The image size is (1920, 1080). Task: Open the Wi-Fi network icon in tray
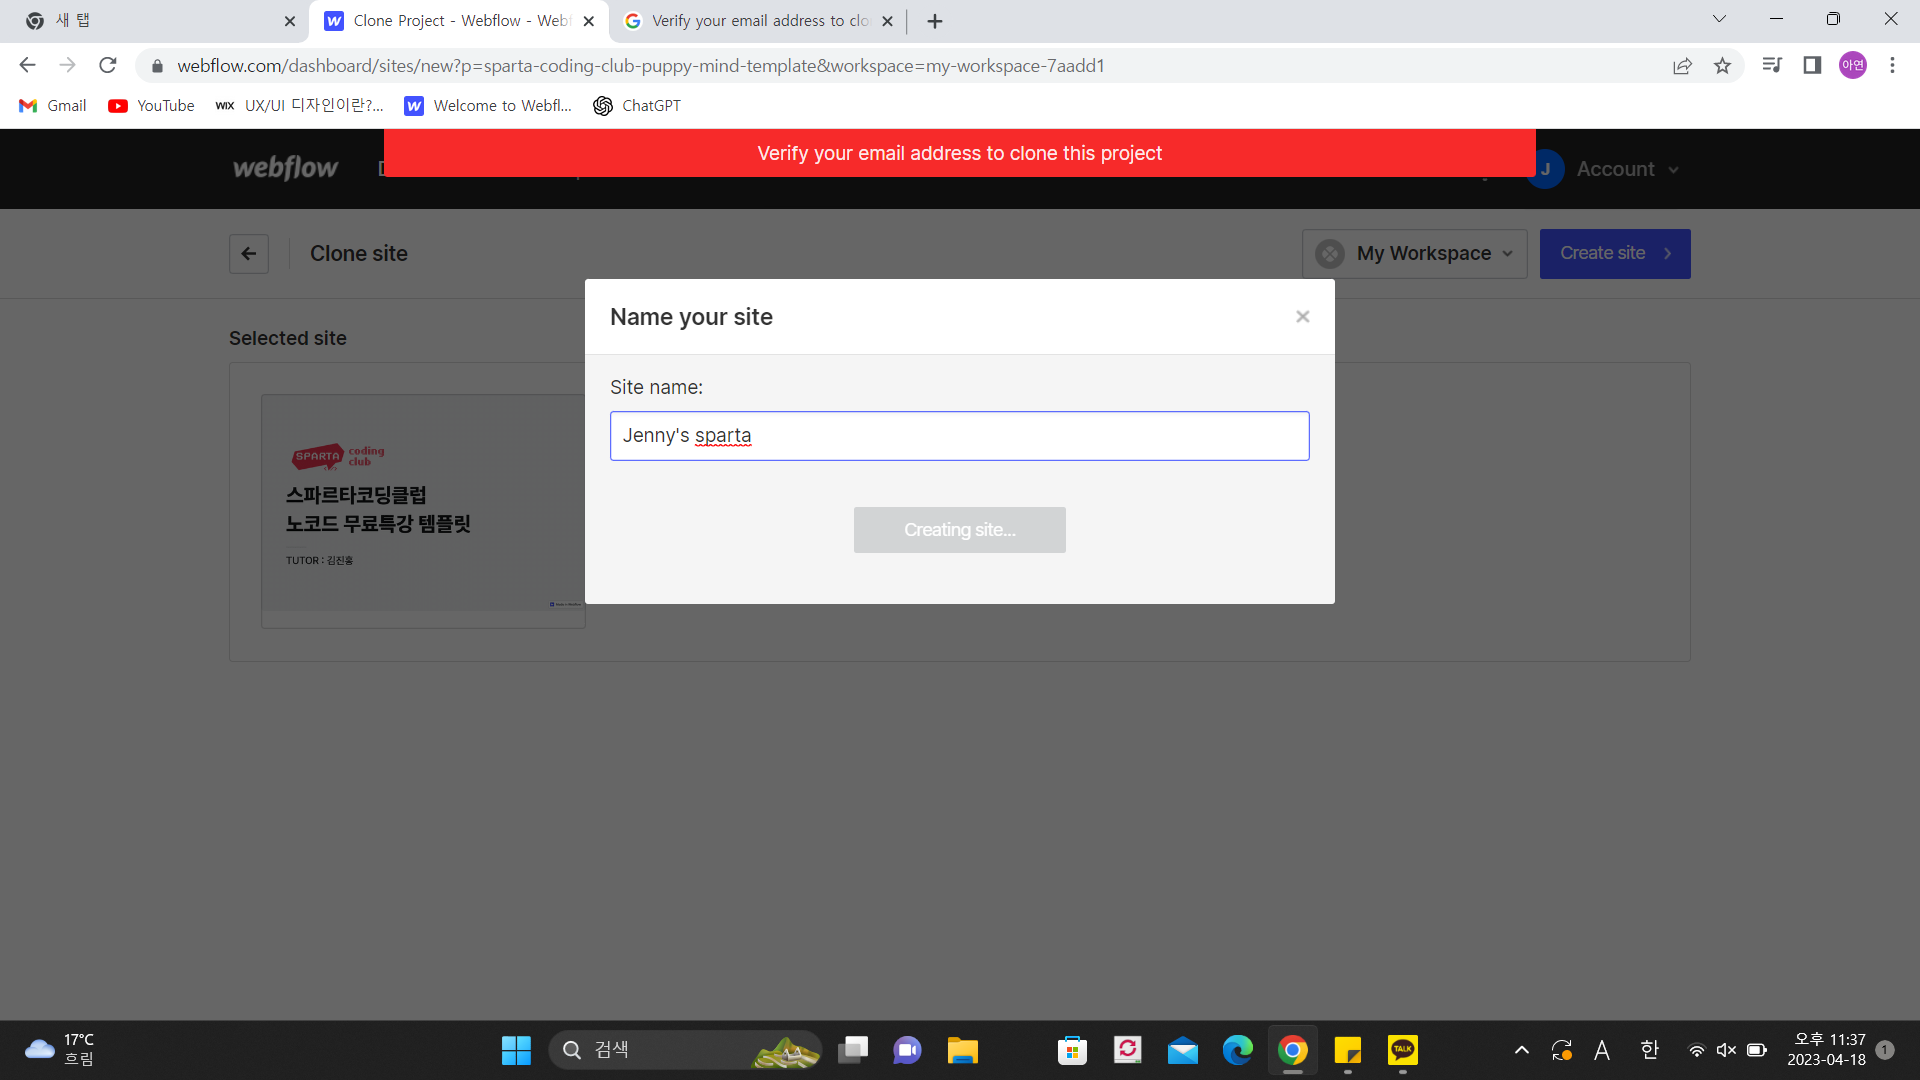[1696, 1050]
